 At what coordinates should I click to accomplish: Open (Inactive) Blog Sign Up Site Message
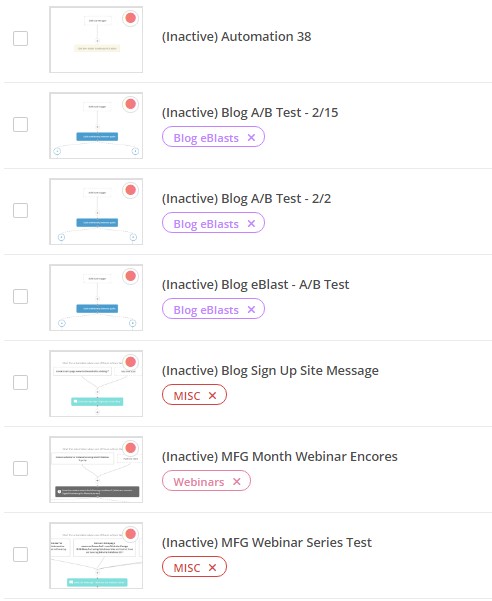click(x=270, y=371)
